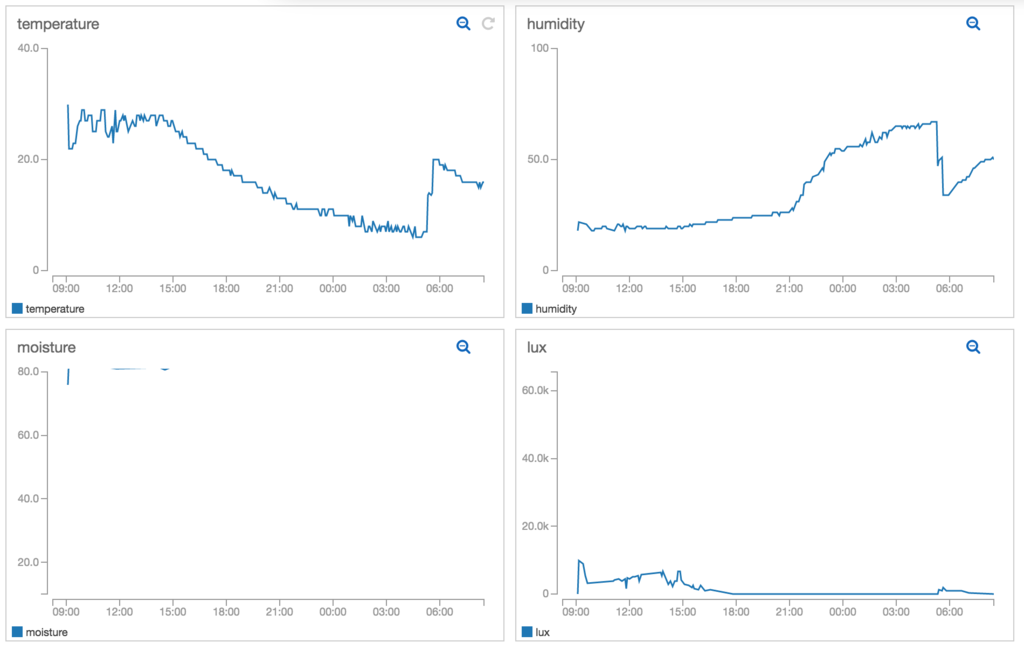
Task: Toggle the temperature legend entry
Action: pos(48,309)
